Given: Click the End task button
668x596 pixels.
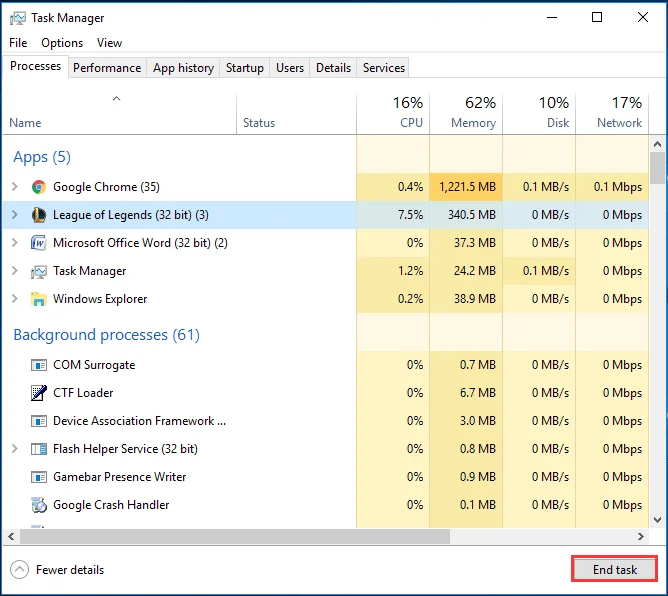Looking at the screenshot, I should click(615, 570).
